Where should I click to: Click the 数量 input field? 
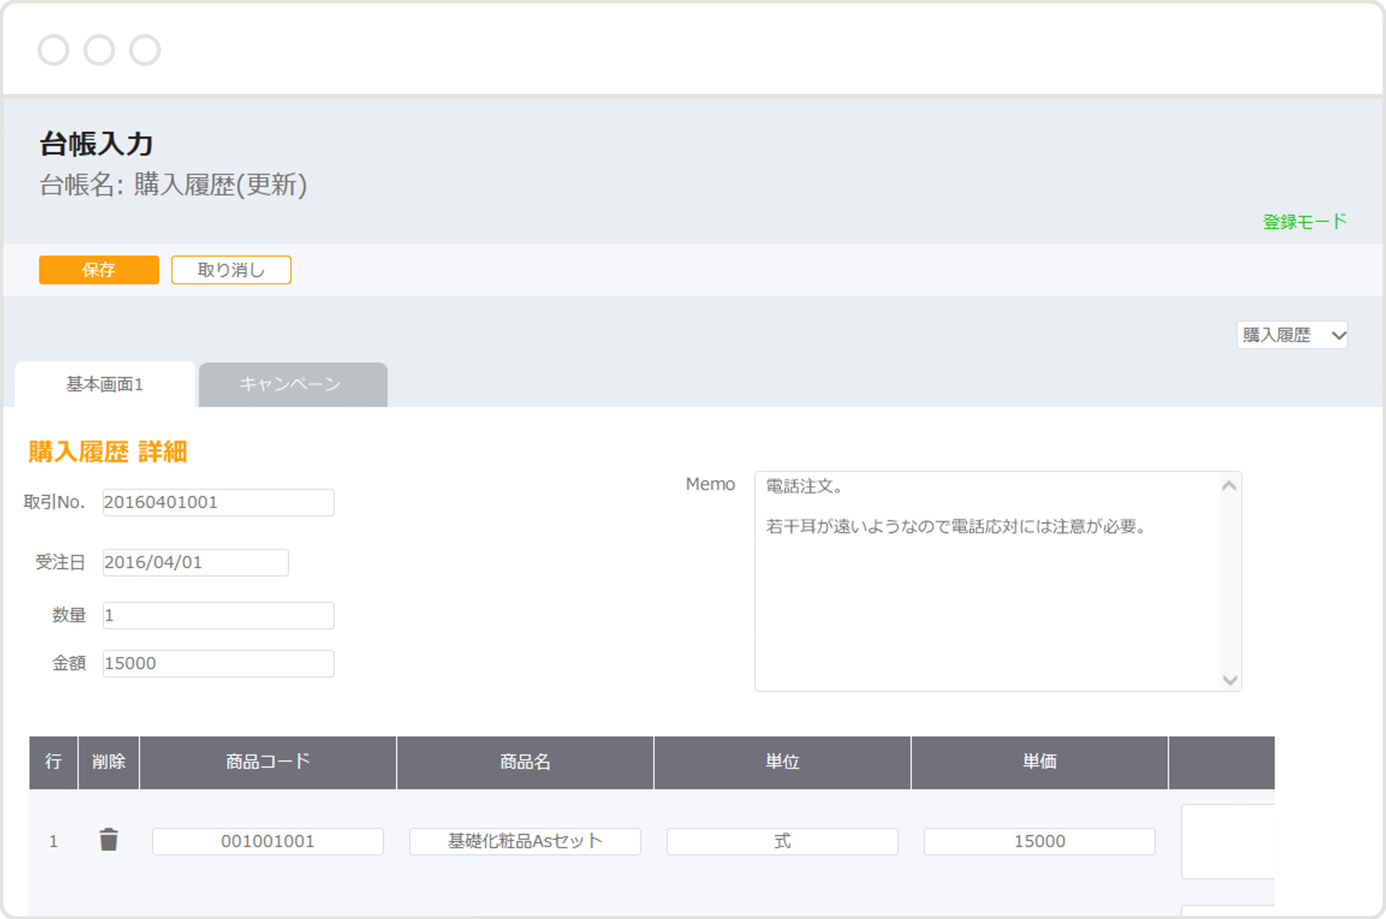[218, 615]
